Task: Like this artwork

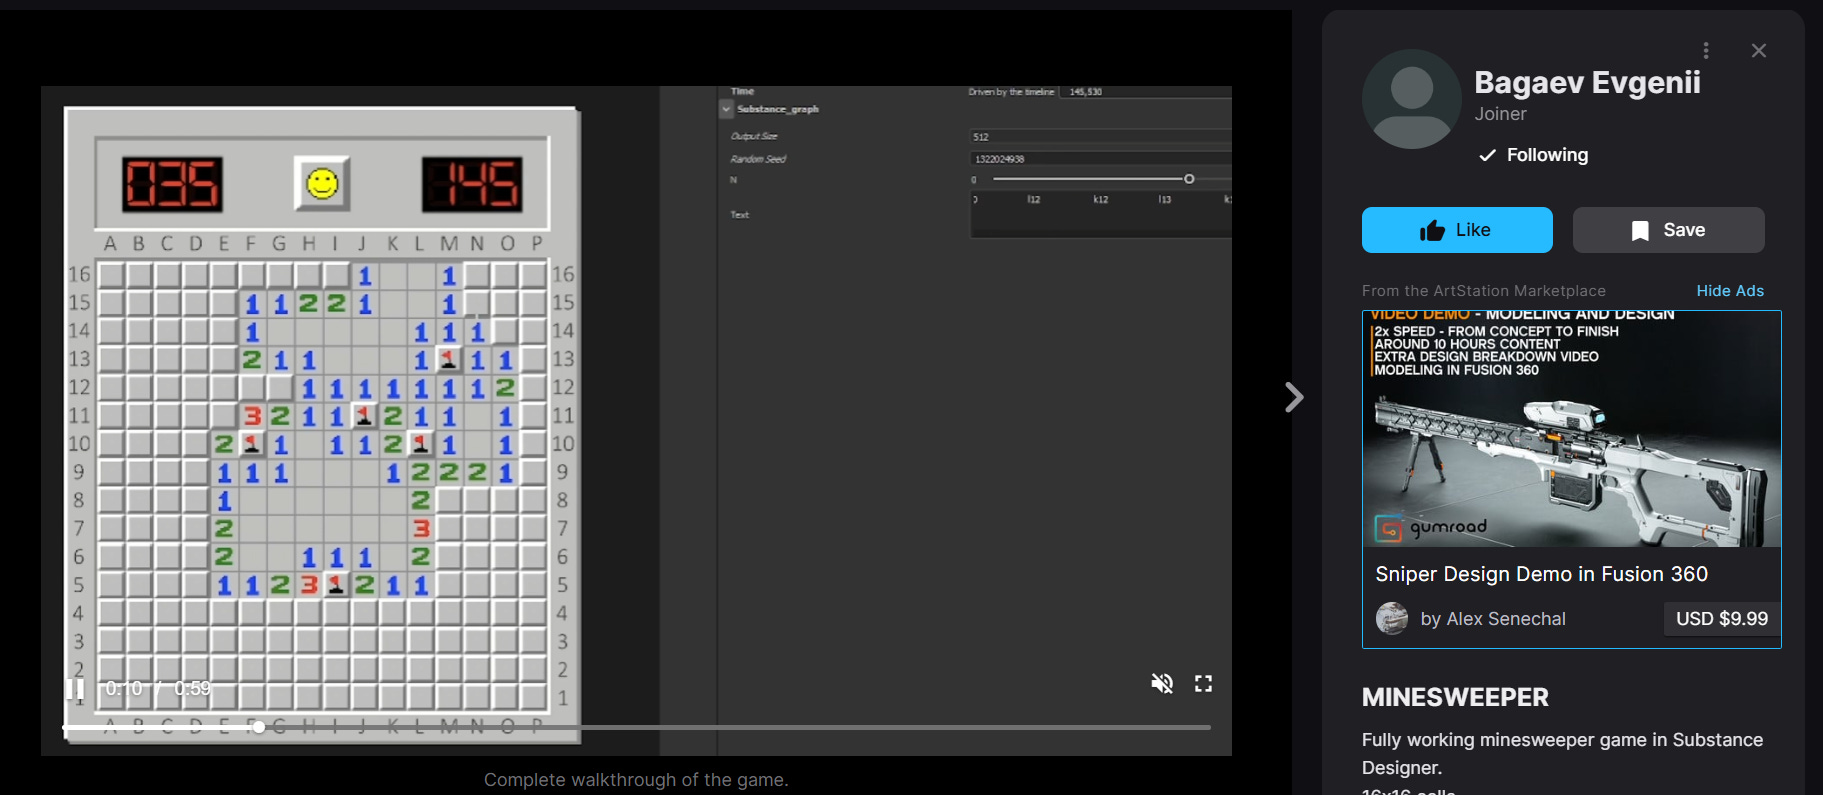Action: tap(1457, 230)
